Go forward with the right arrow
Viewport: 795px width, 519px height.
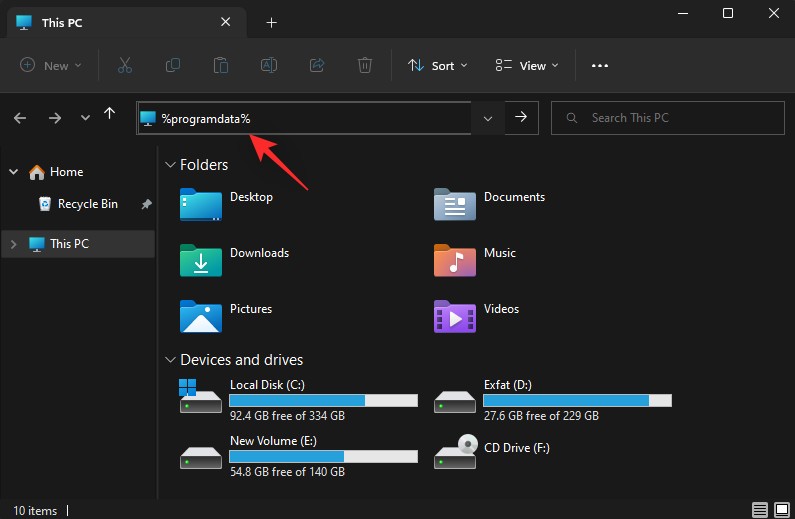[x=55, y=119]
